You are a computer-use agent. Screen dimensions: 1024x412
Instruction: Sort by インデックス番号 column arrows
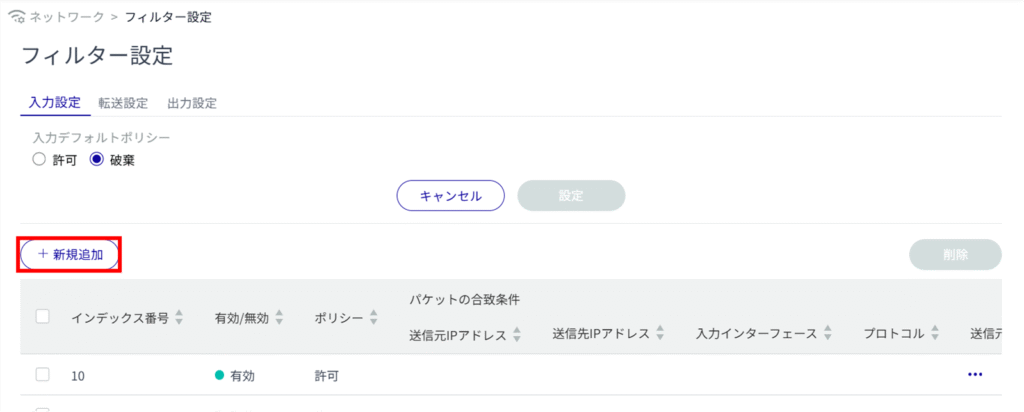coord(180,318)
